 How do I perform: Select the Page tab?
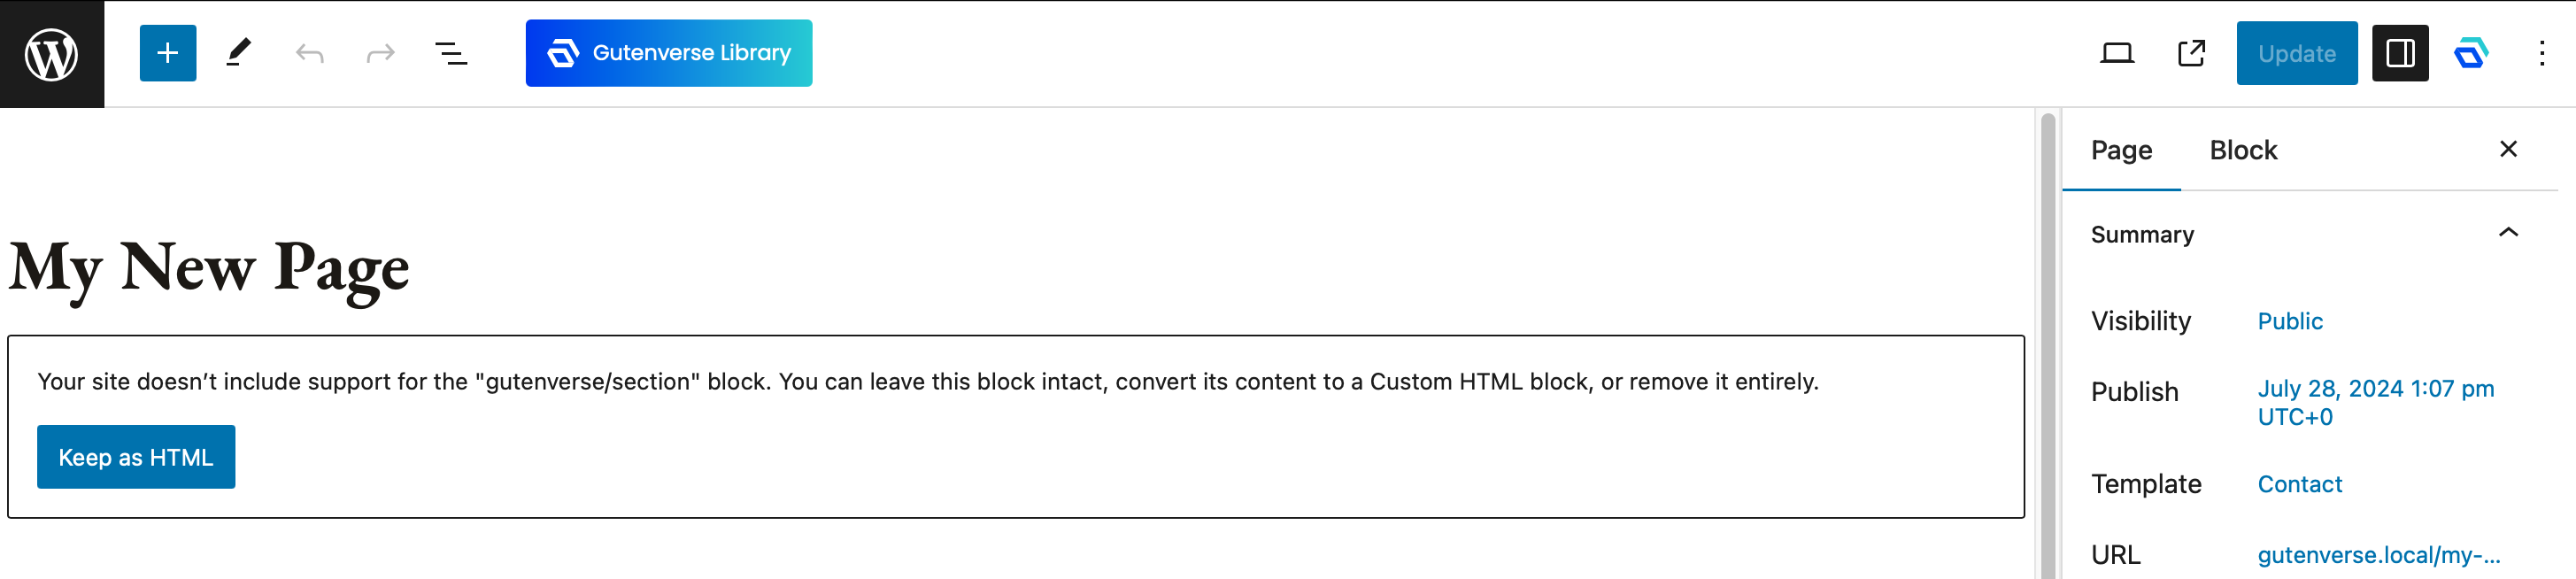[2121, 151]
